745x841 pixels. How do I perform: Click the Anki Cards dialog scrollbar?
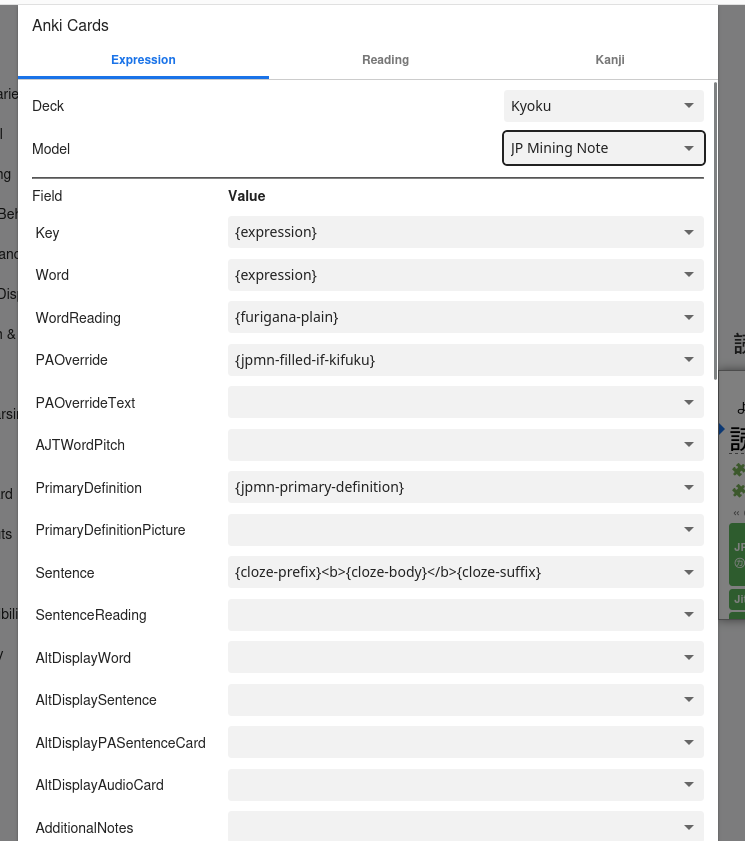pyautogui.click(x=715, y=231)
